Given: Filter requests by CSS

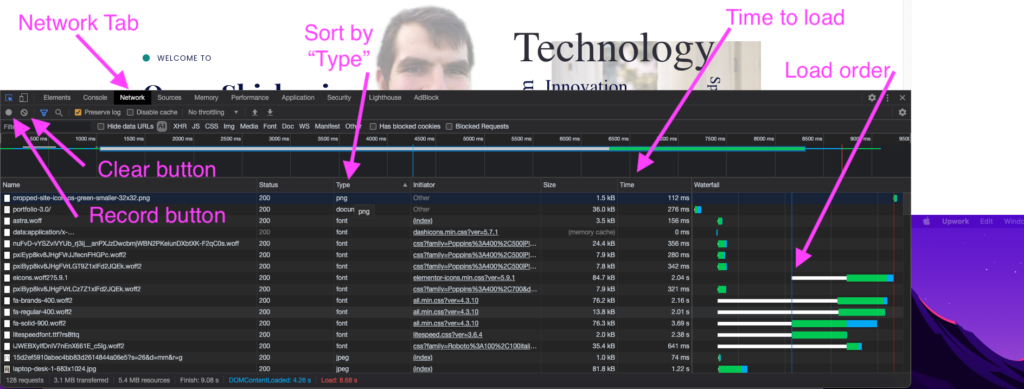Looking at the screenshot, I should (212, 127).
